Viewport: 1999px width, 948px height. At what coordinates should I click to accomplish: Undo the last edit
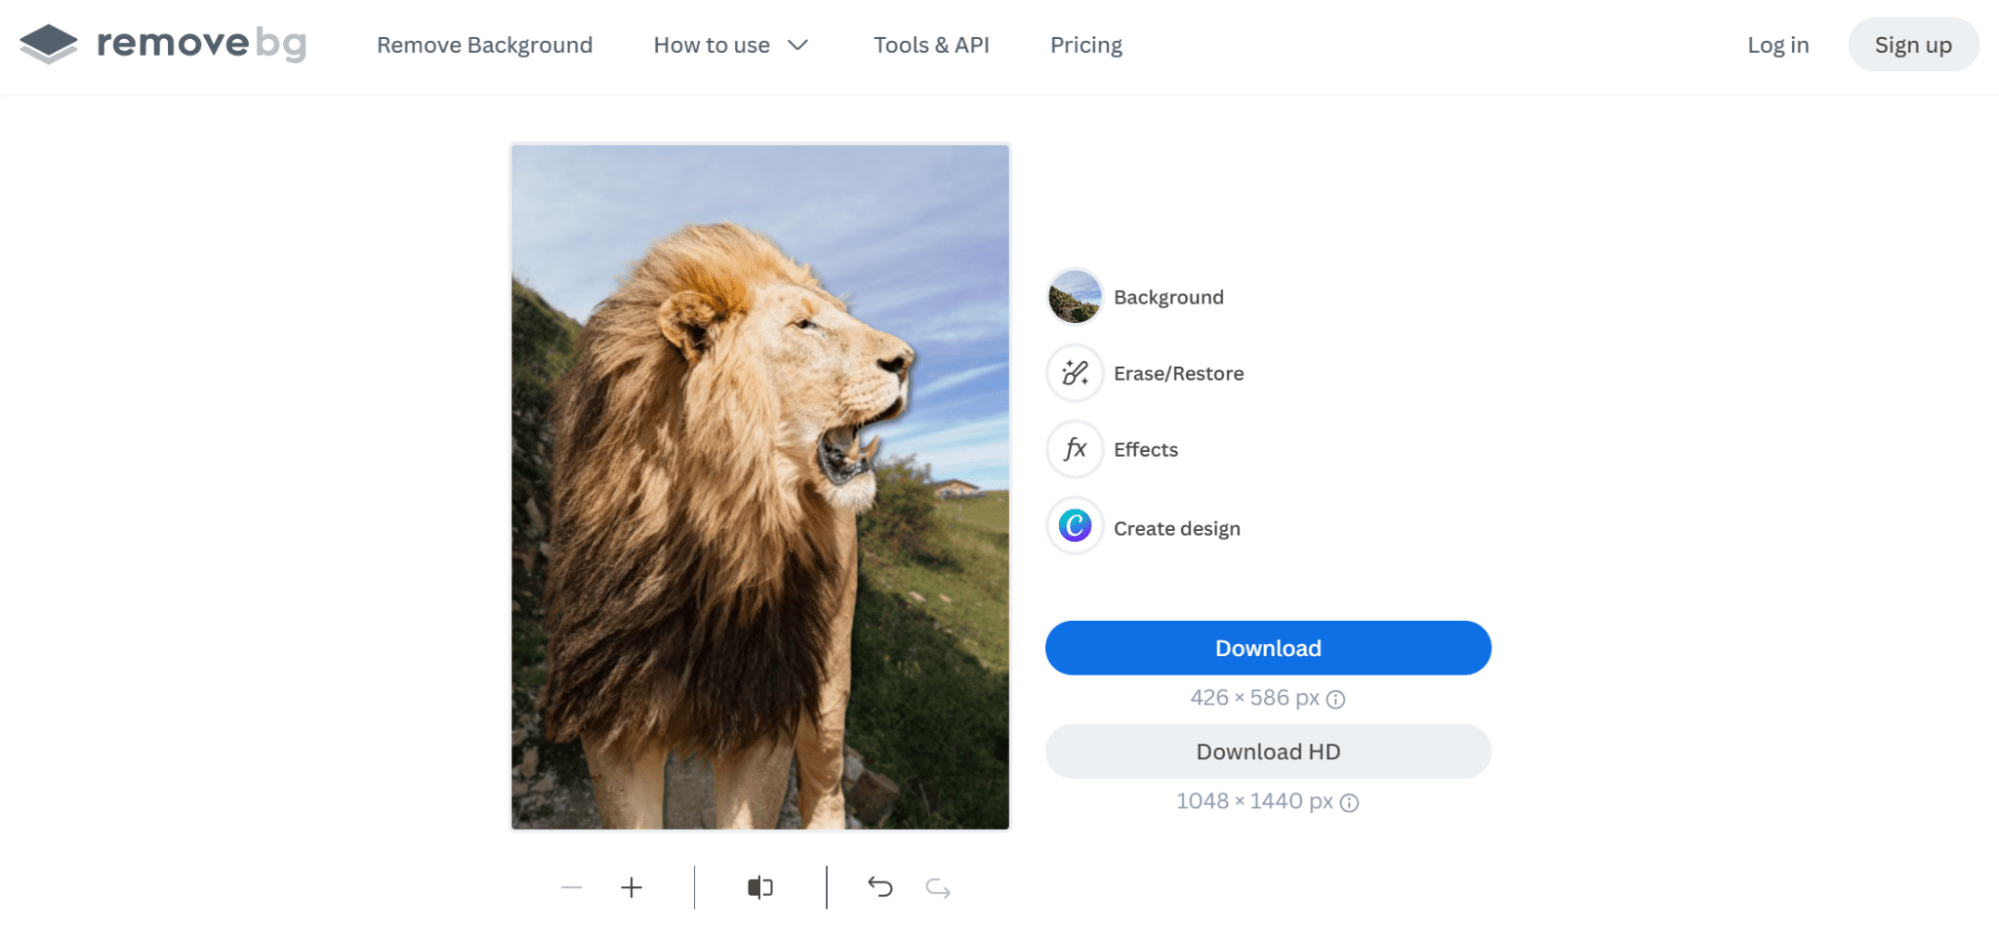(880, 887)
